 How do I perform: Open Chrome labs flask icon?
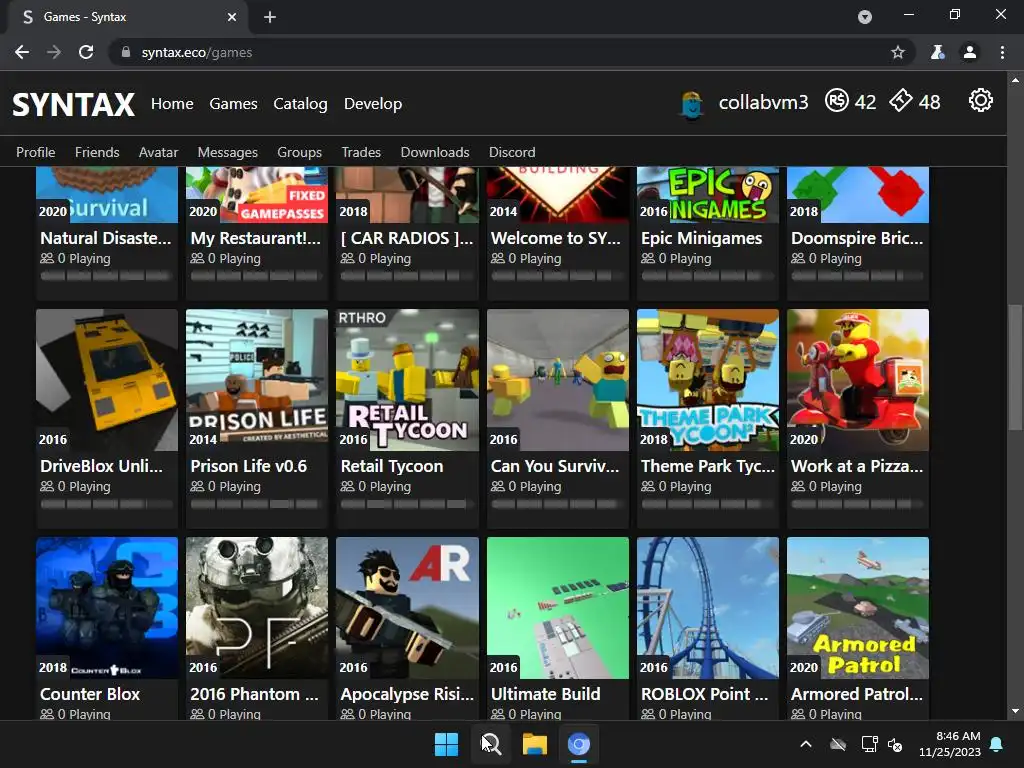[x=937, y=52]
